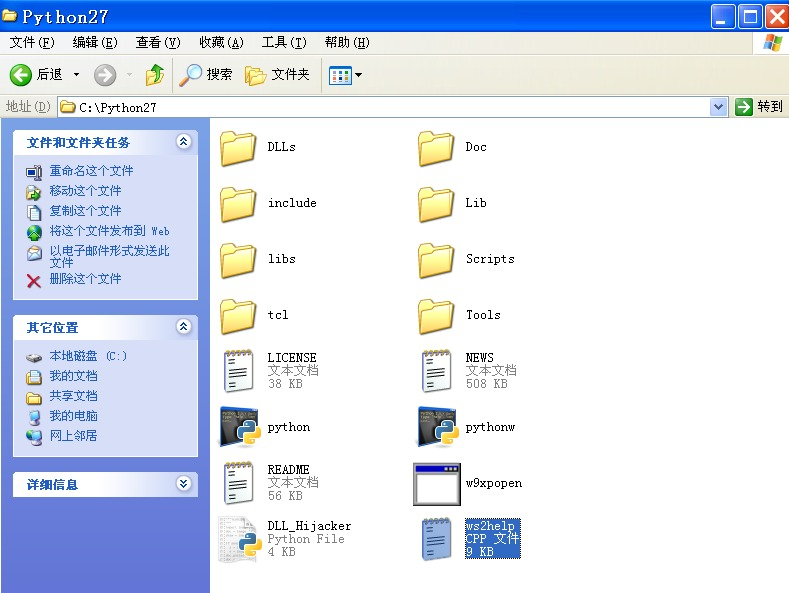This screenshot has width=789, height=593.
Task: Select the DLL_Hijacker Python file icon
Action: [240, 539]
